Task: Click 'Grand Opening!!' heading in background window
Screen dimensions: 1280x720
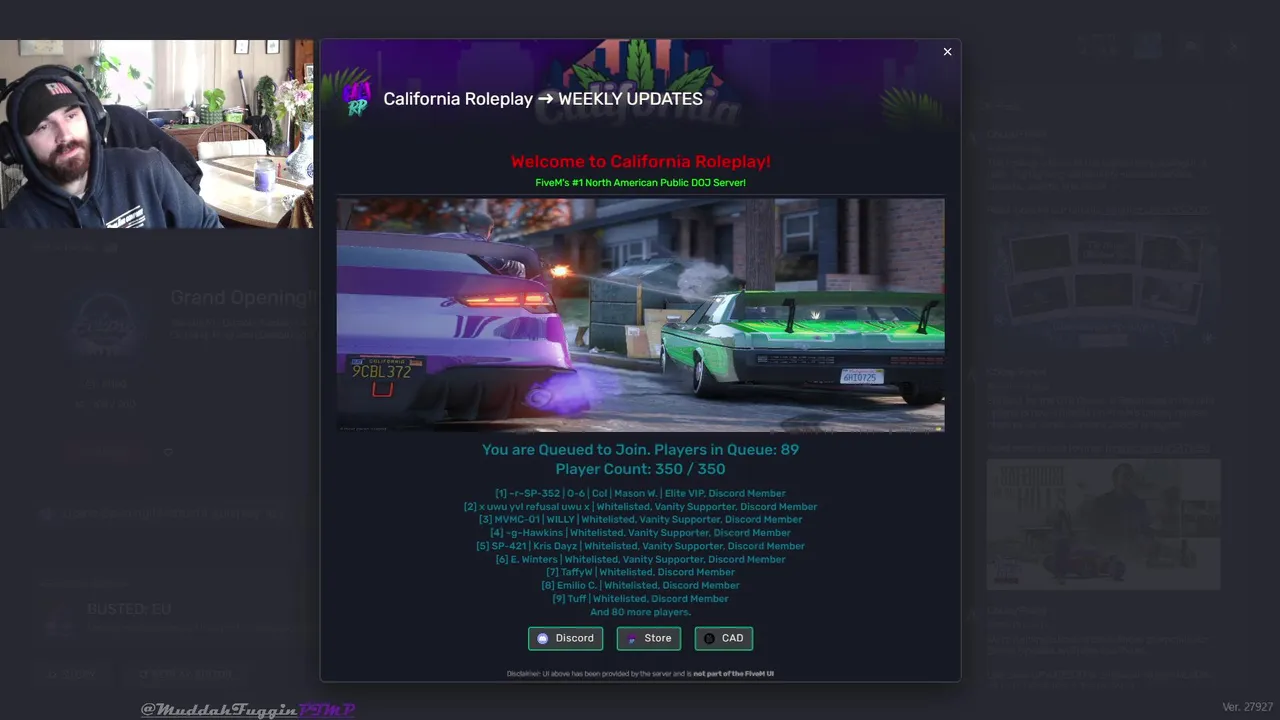Action: 243,297
